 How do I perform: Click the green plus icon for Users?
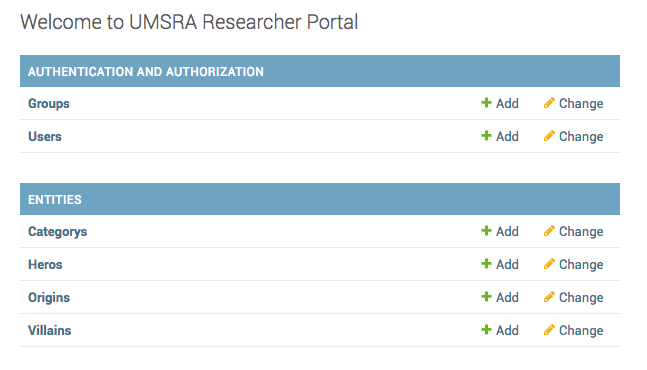click(486, 136)
